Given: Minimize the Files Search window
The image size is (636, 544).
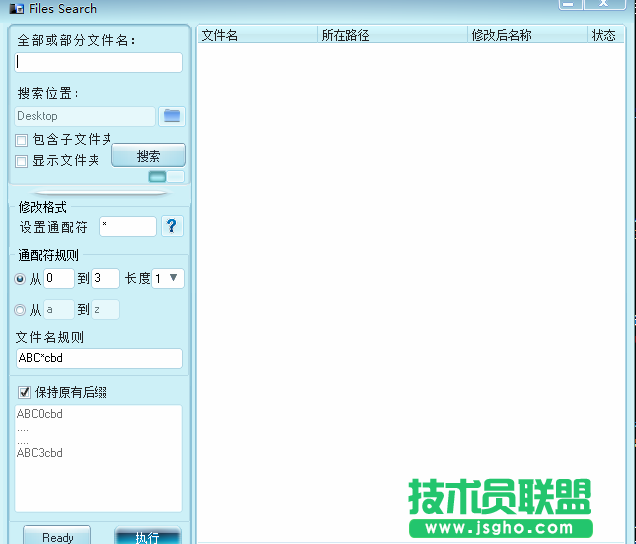Looking at the screenshot, I should pyautogui.click(x=570, y=4).
